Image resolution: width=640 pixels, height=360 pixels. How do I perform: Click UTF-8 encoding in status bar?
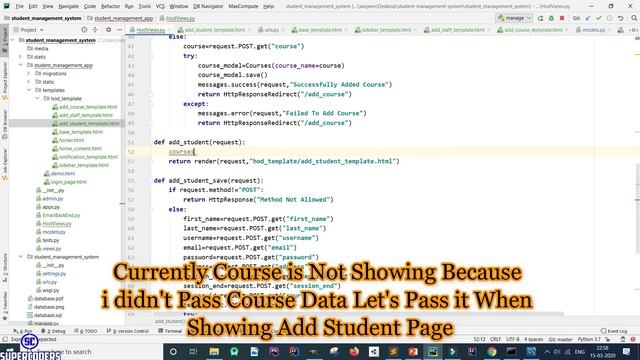(x=512, y=339)
